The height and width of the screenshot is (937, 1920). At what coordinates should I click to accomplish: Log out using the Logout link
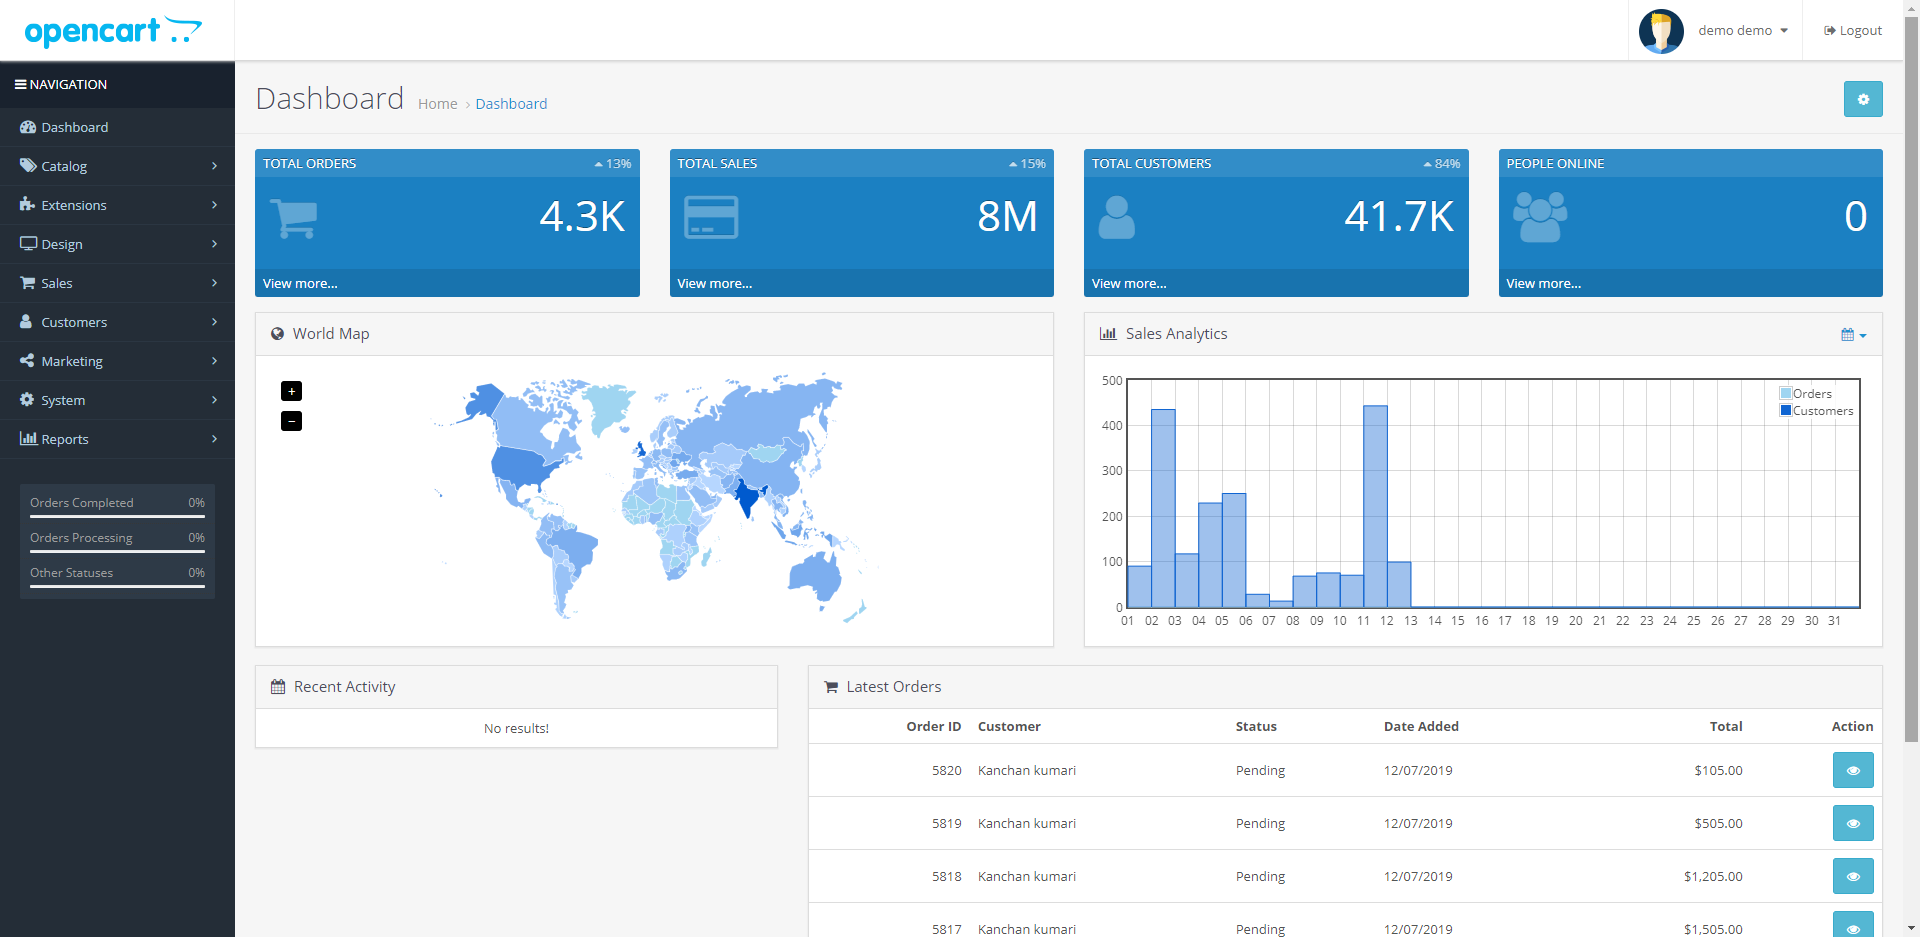click(x=1853, y=31)
